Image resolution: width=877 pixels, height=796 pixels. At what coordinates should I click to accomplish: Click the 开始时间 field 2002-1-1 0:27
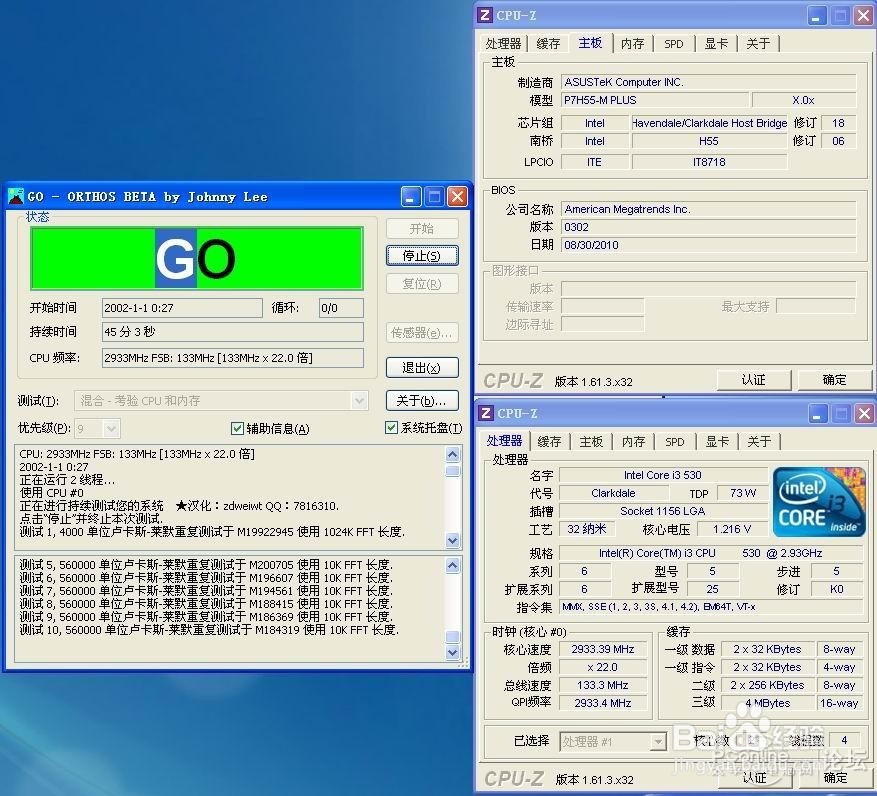(182, 308)
